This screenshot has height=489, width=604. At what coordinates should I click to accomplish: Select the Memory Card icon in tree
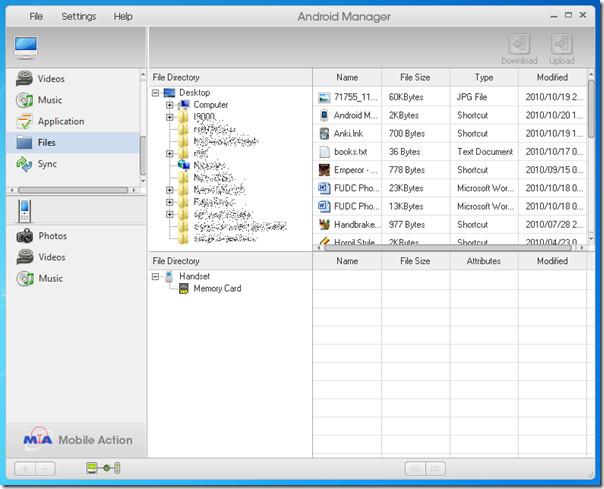tap(184, 289)
